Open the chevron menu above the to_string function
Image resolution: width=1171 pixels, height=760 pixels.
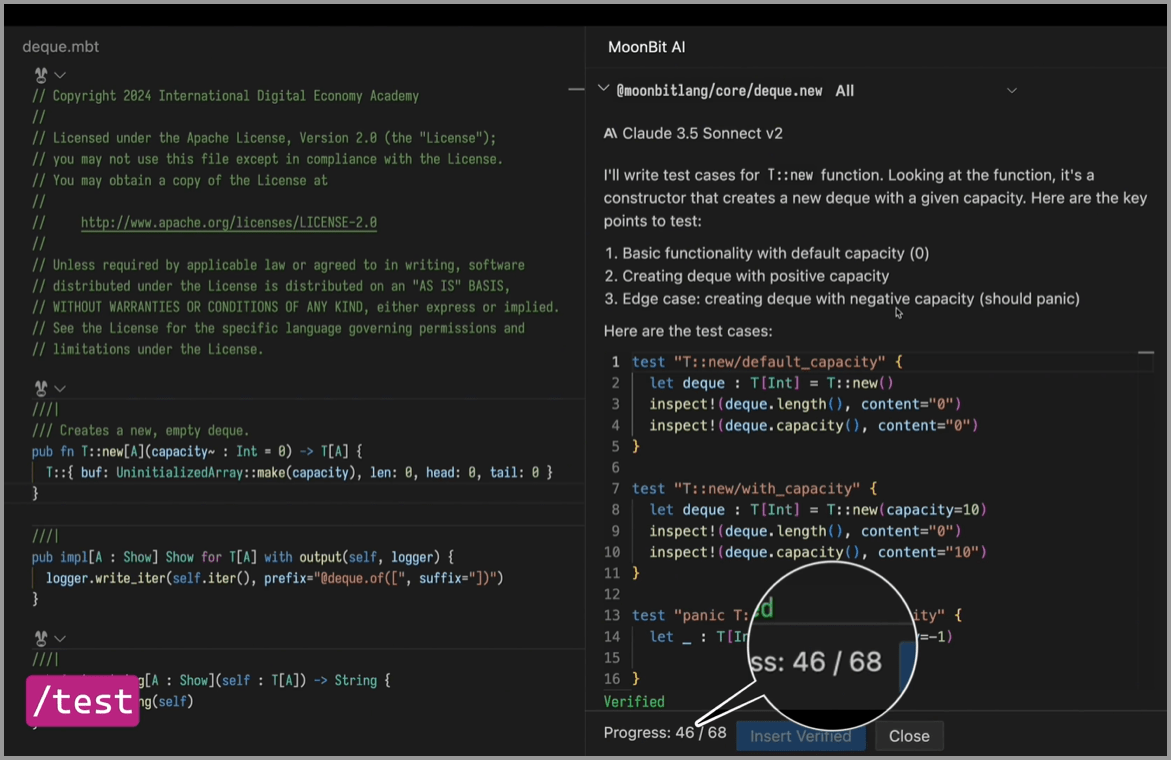pyautogui.click(x=60, y=638)
